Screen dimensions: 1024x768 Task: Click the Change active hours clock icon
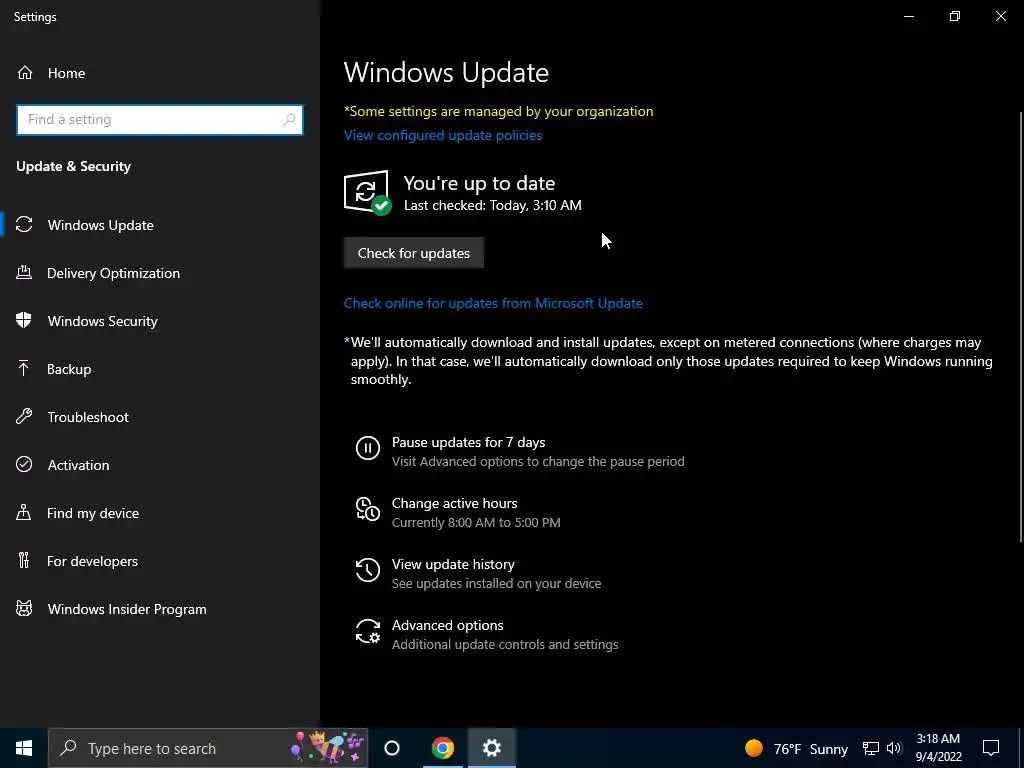click(368, 509)
